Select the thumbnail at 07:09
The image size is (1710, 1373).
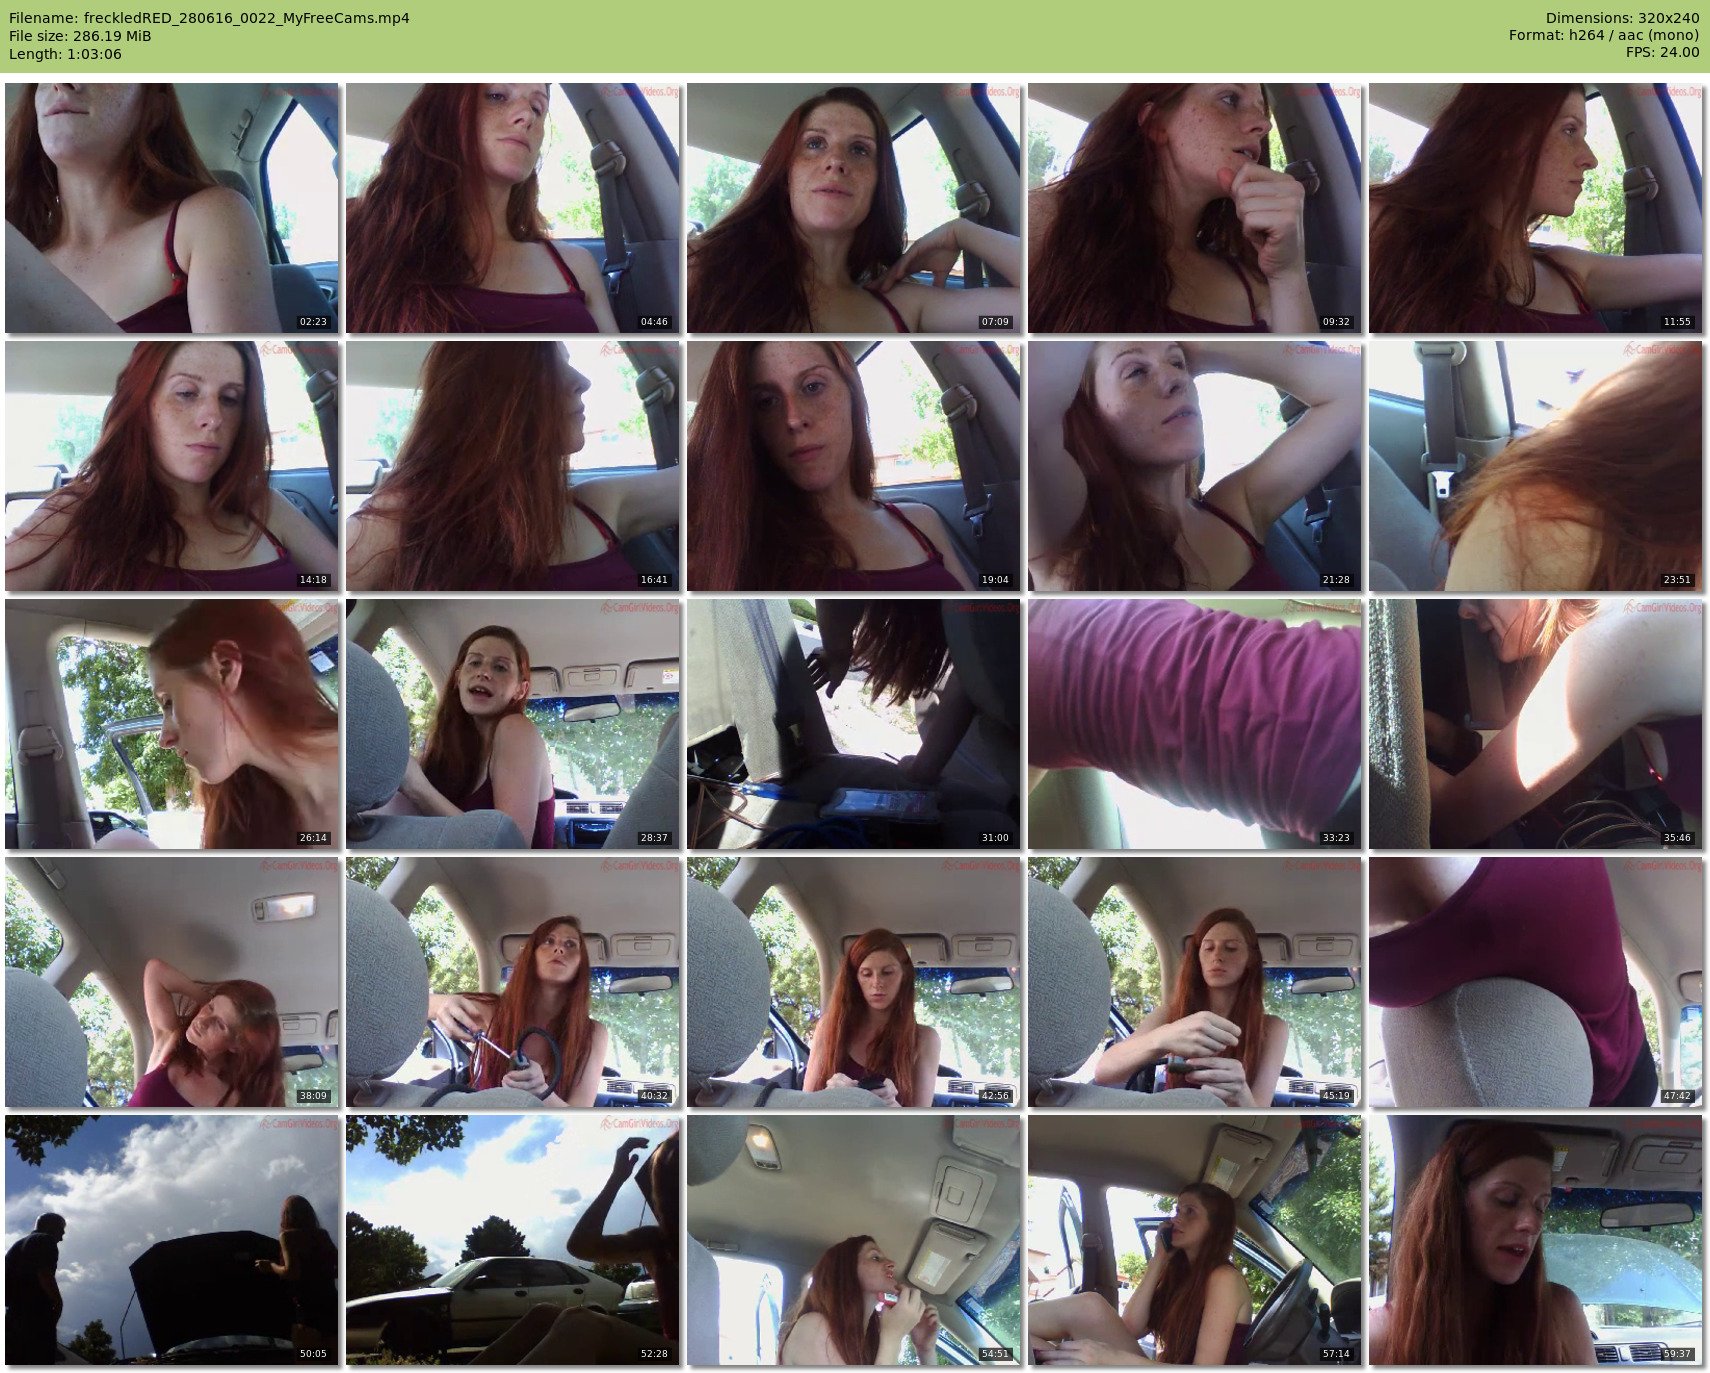[853, 208]
